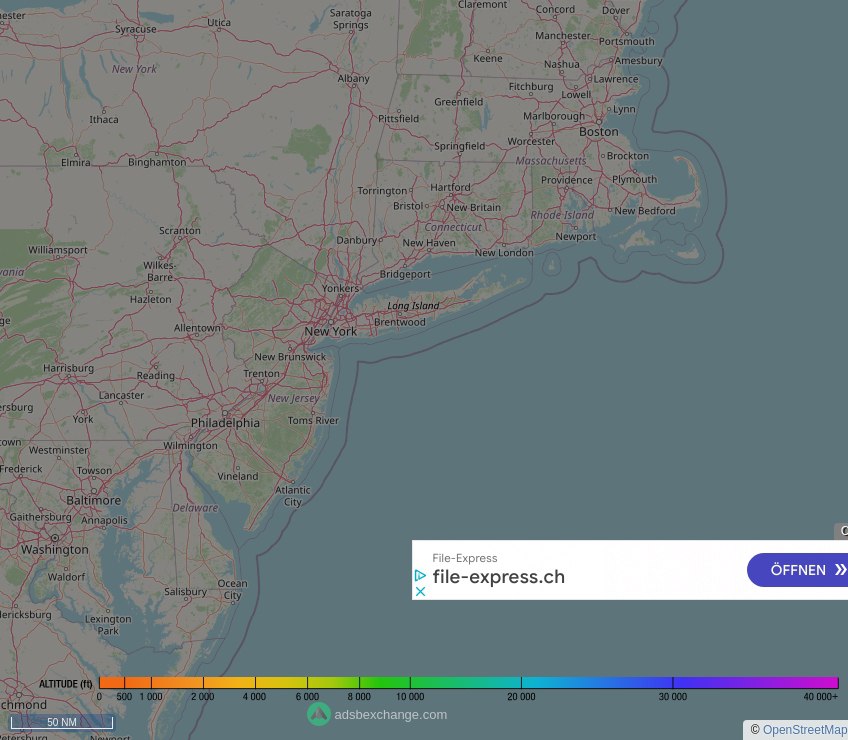Viewport: 848px width, 740px height.
Task: Click the Boston label on the map
Action: point(599,131)
